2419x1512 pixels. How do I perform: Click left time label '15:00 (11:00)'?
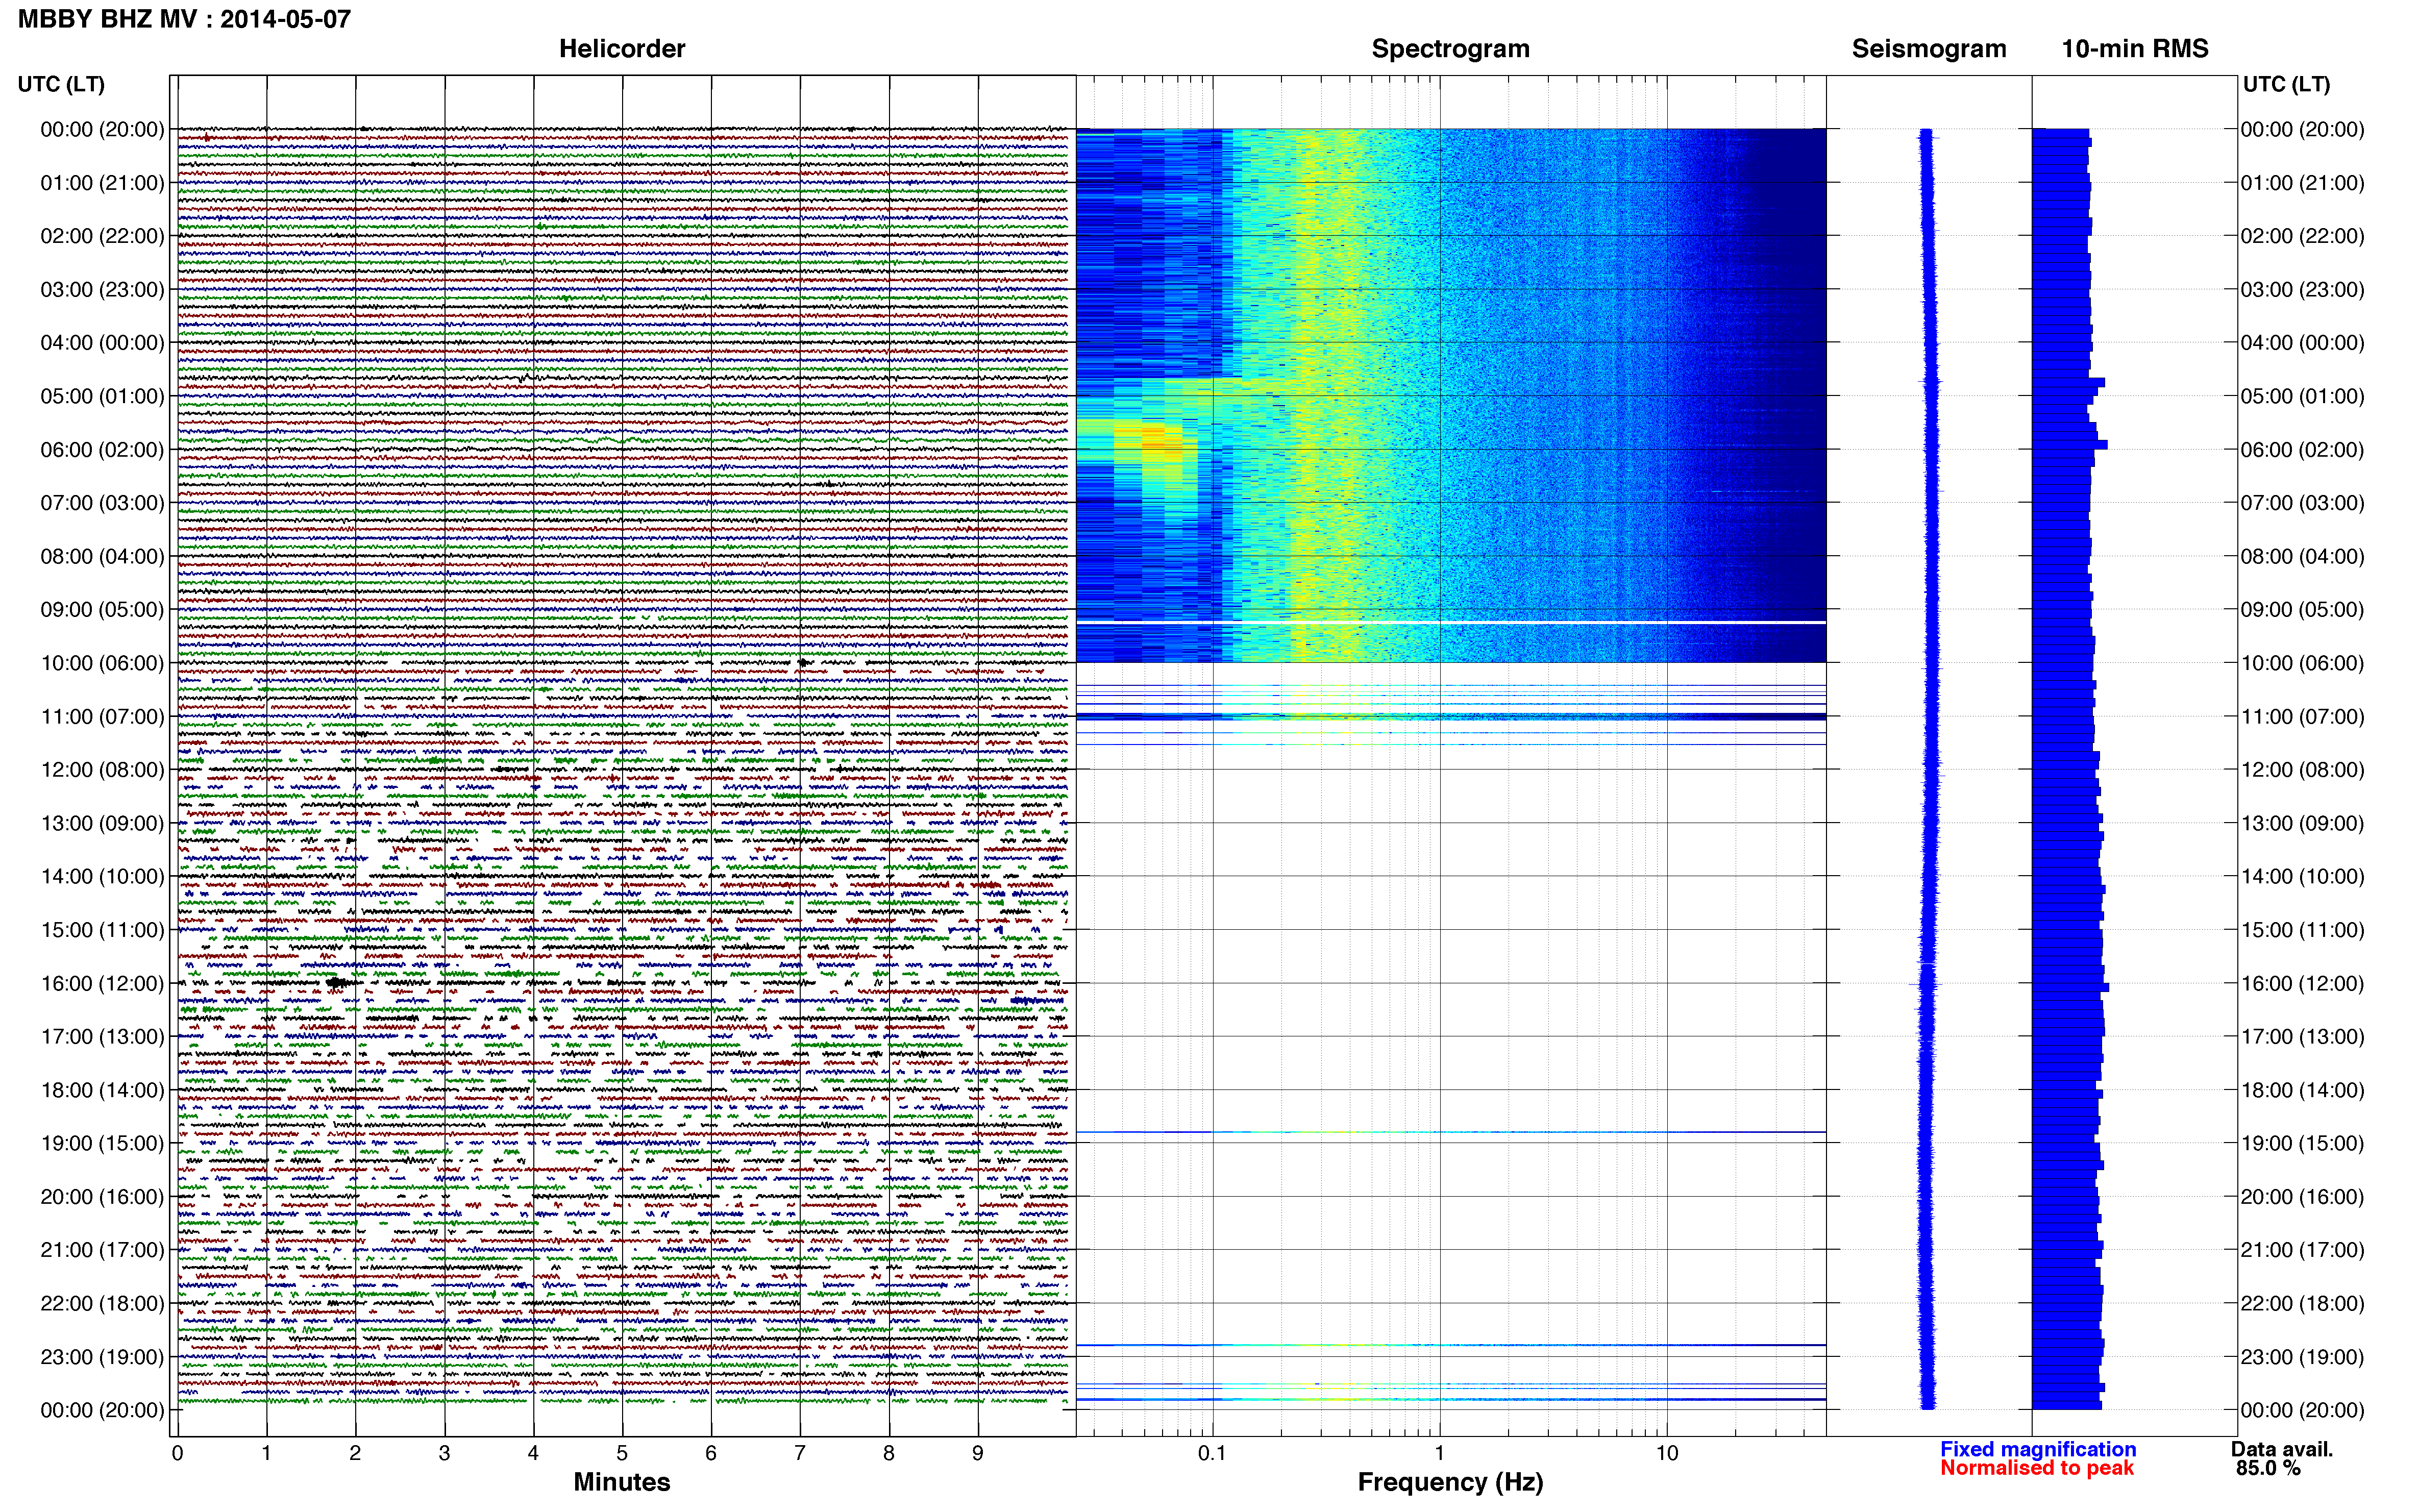coord(102,930)
